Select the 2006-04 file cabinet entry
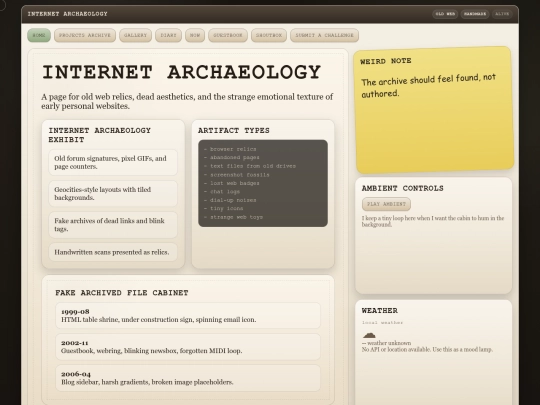The width and height of the screenshot is (540, 405). [188, 378]
